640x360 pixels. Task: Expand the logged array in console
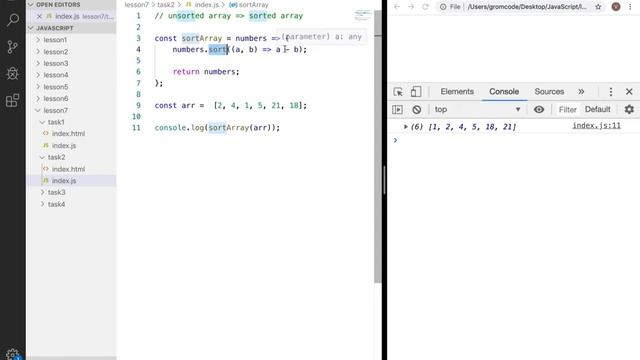coord(406,127)
